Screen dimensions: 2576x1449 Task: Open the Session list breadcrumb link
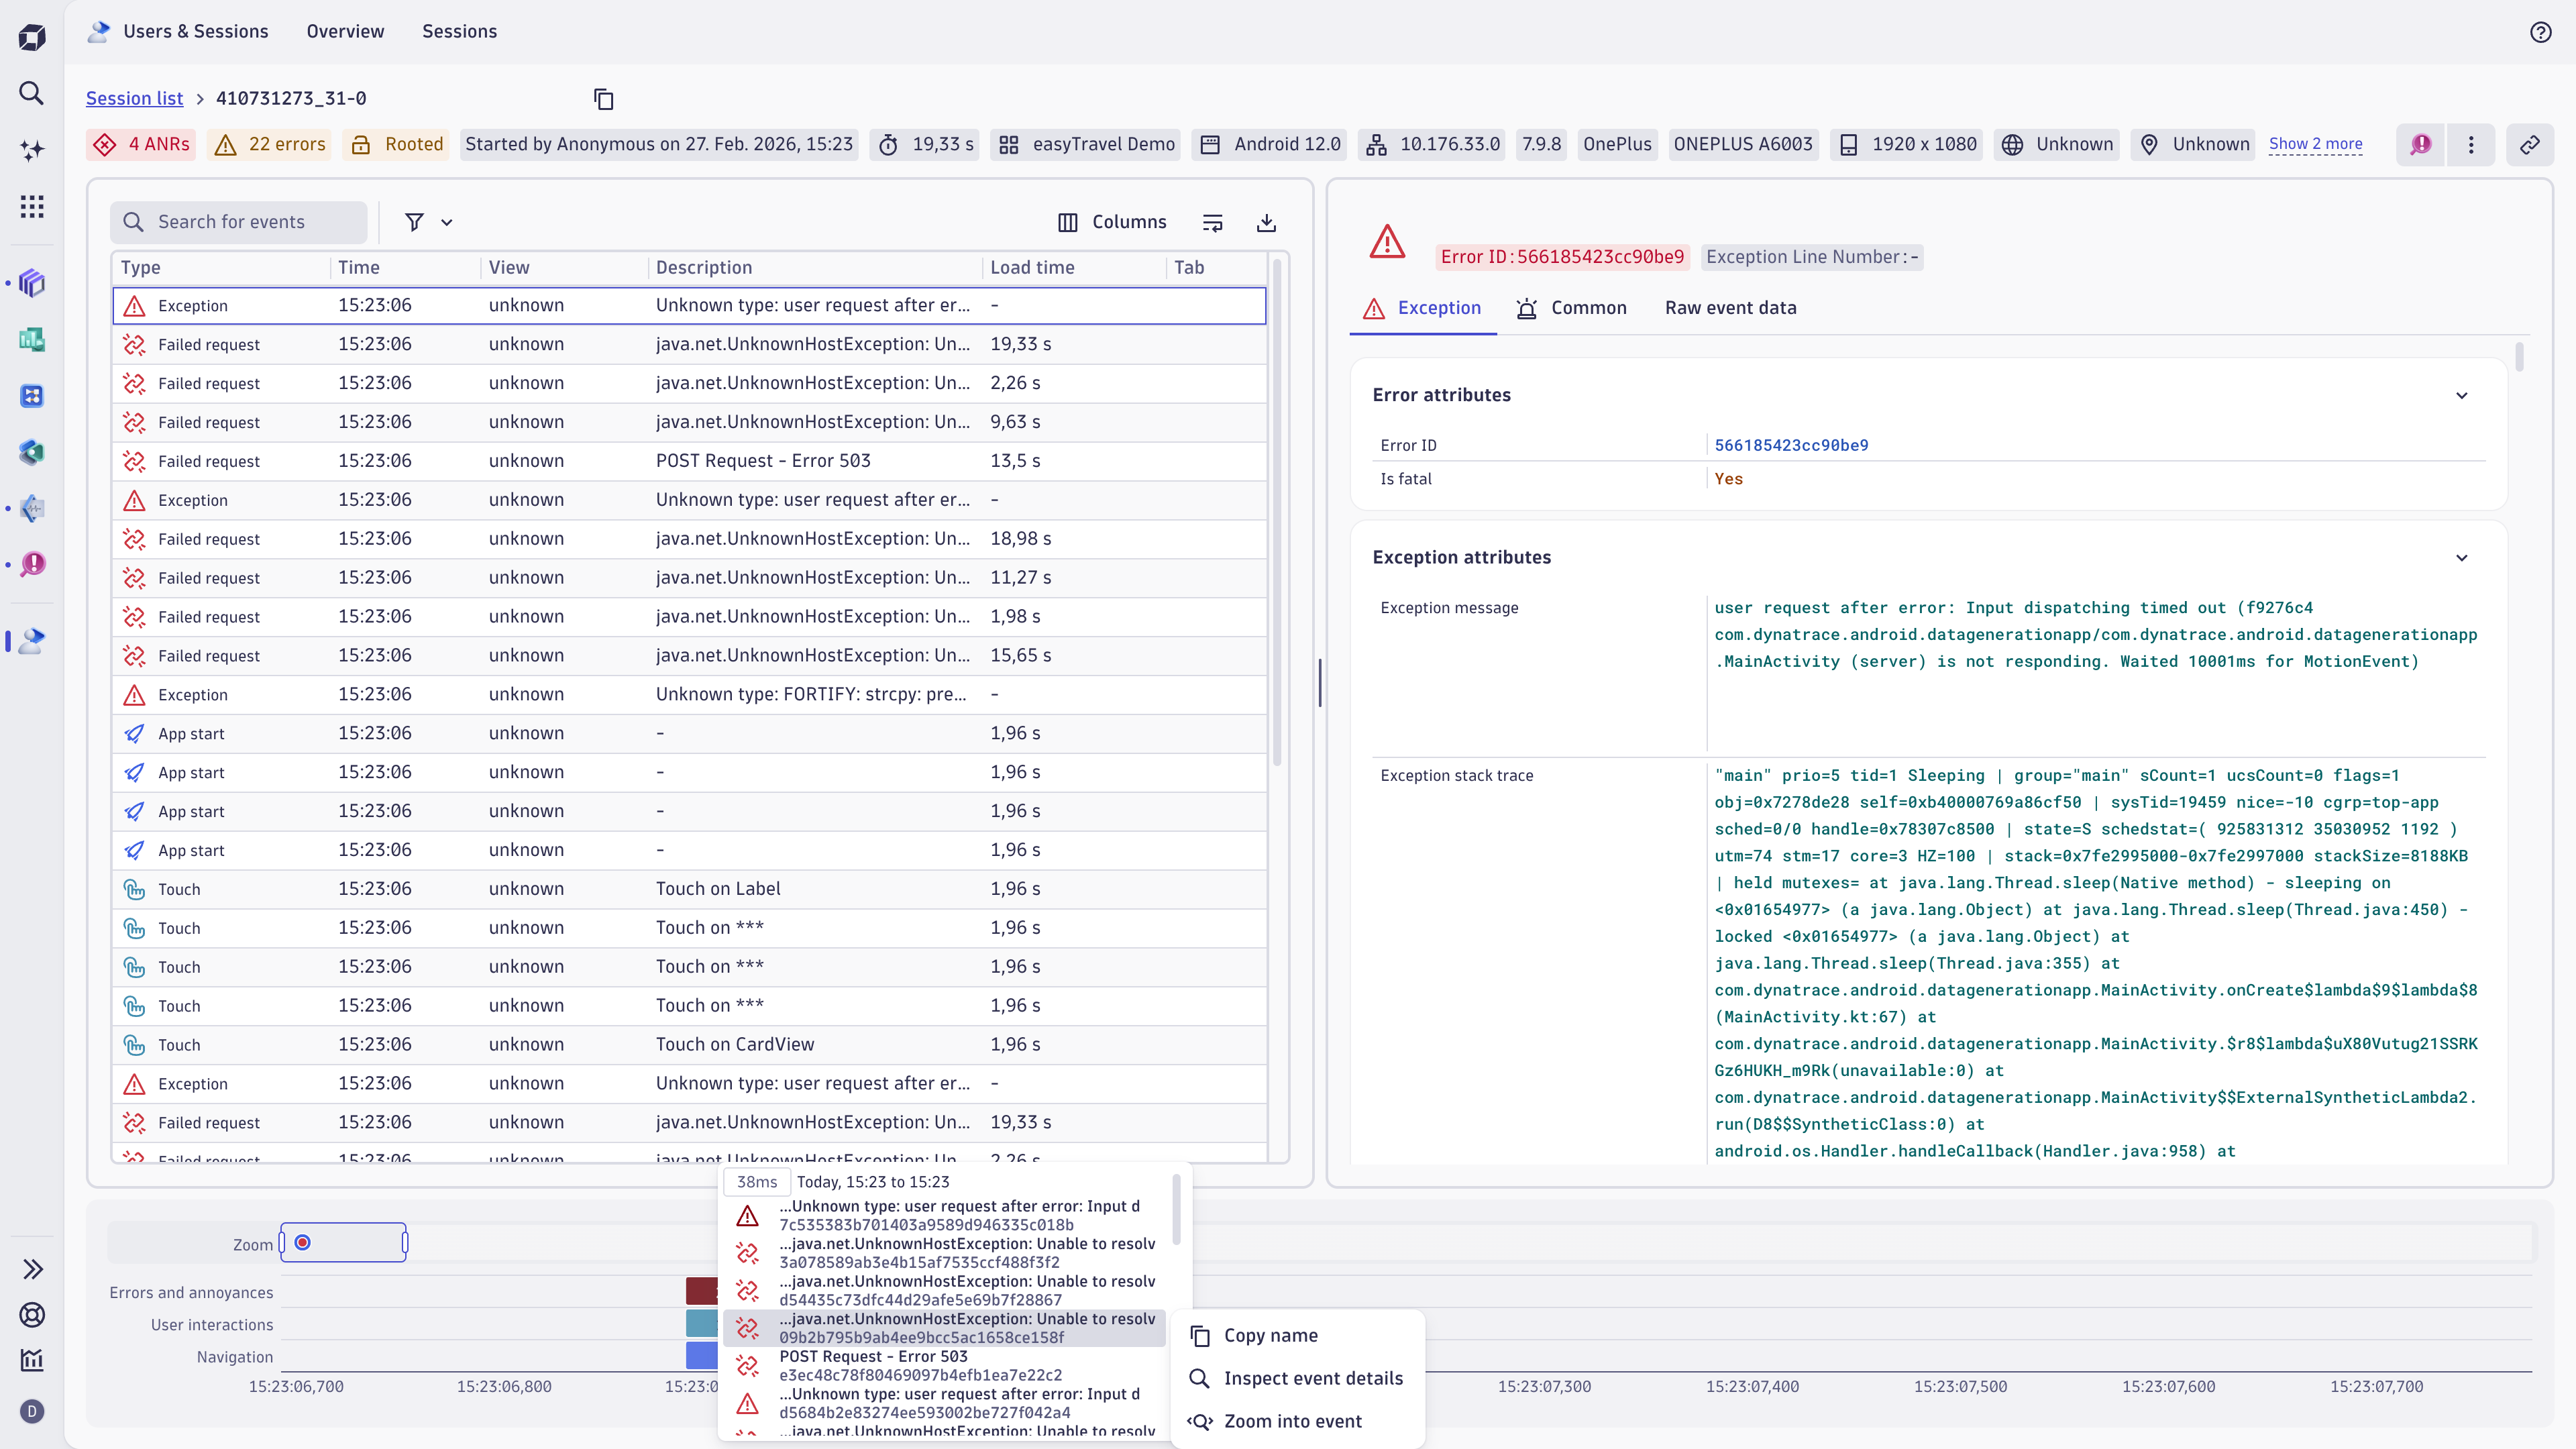(134, 98)
